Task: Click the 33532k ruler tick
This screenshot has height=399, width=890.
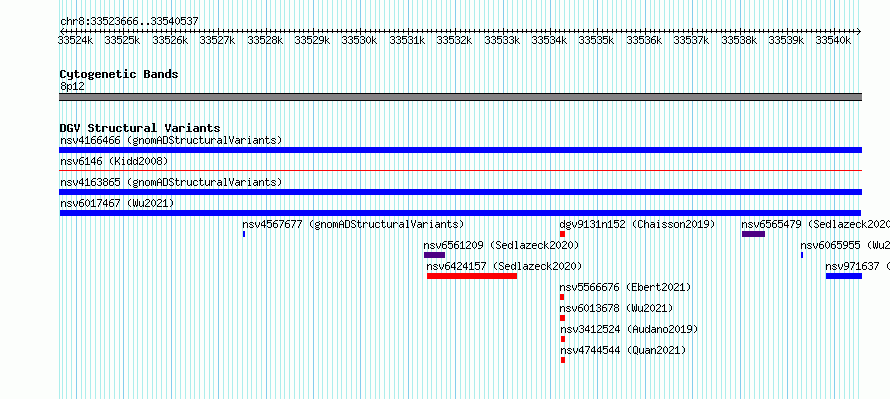Action: 455,40
